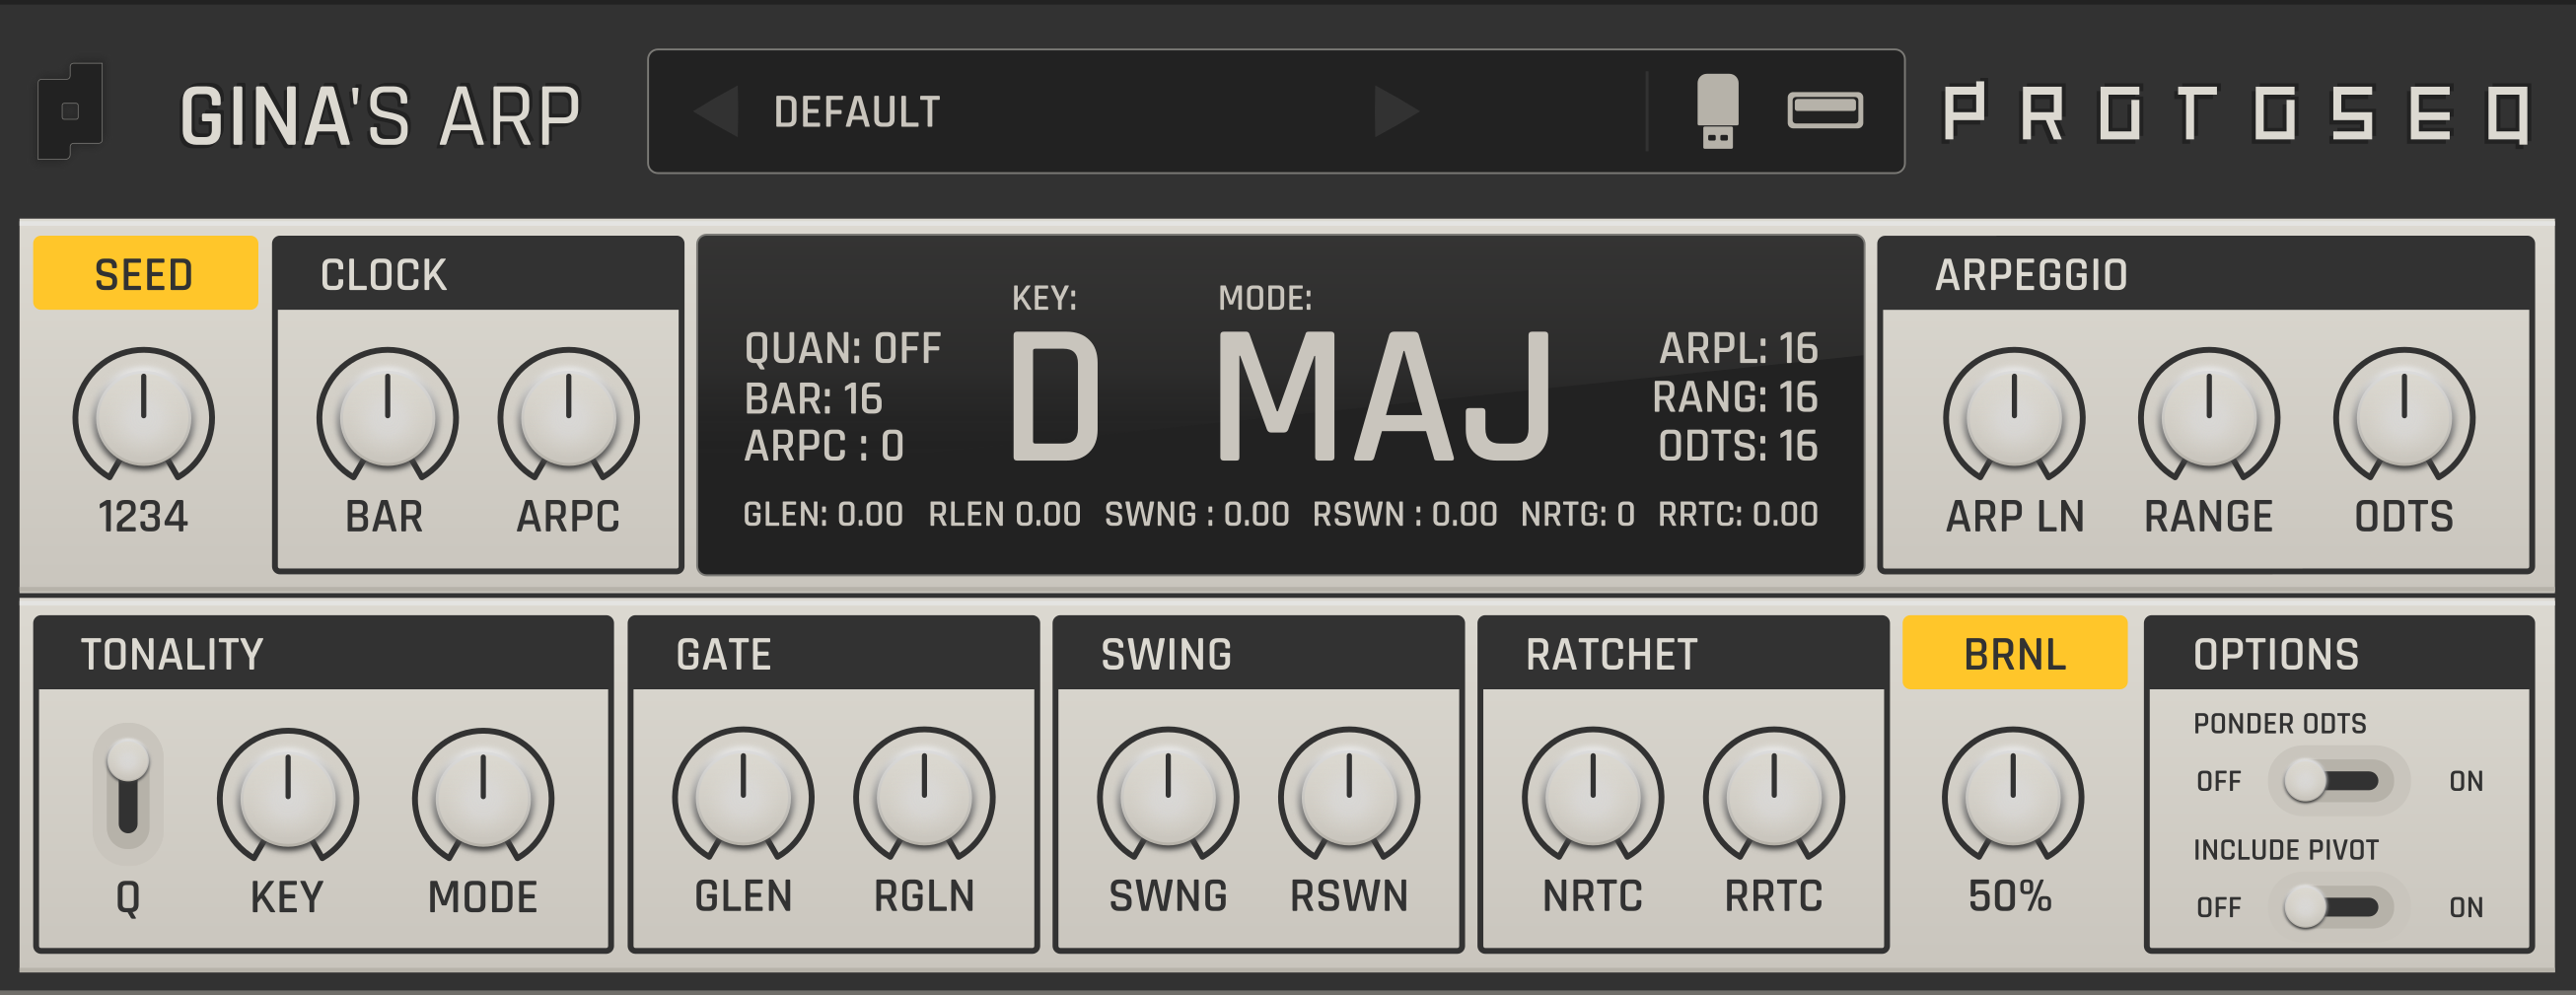Go to next preset with right arrow

tap(1397, 111)
